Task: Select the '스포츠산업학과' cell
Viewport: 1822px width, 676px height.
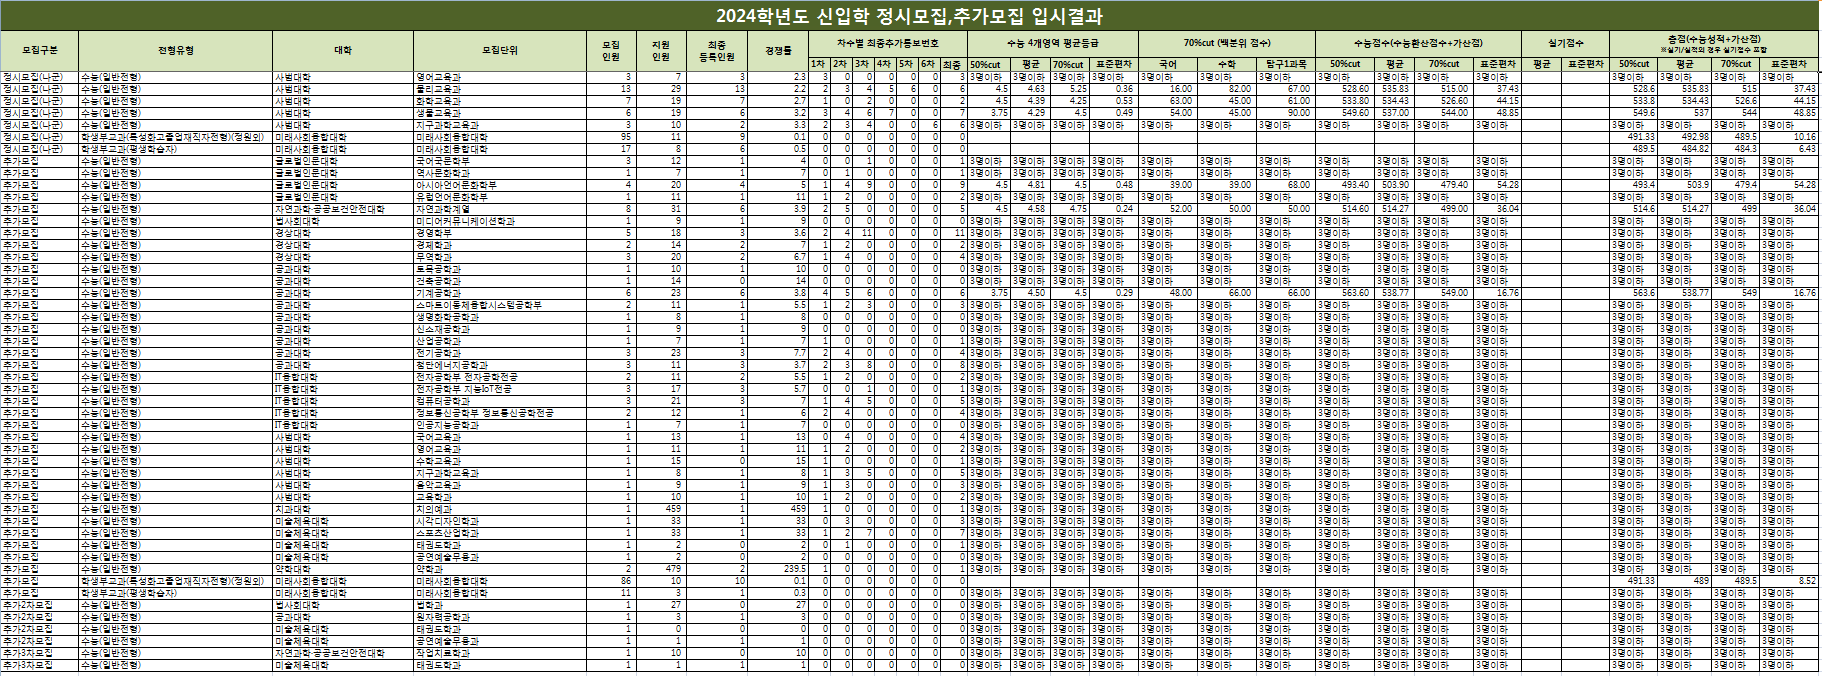Action: (500, 533)
